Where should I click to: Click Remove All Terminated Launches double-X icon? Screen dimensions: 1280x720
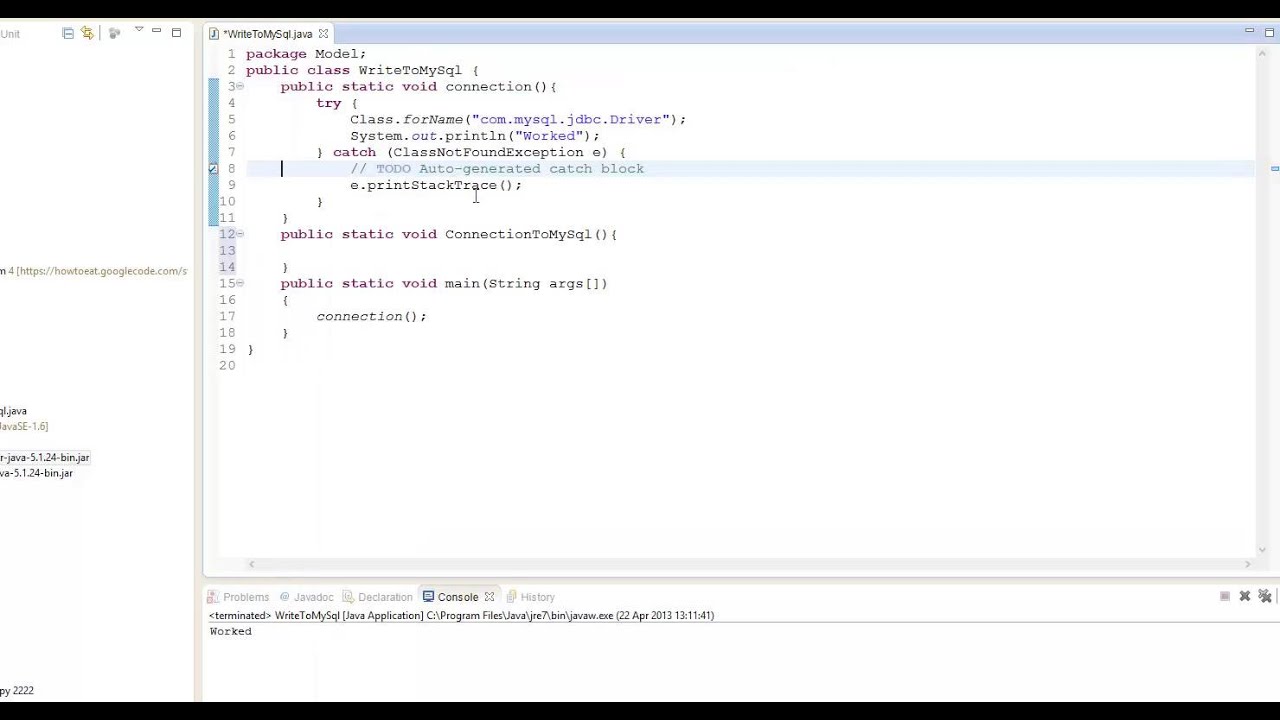[x=1265, y=596]
